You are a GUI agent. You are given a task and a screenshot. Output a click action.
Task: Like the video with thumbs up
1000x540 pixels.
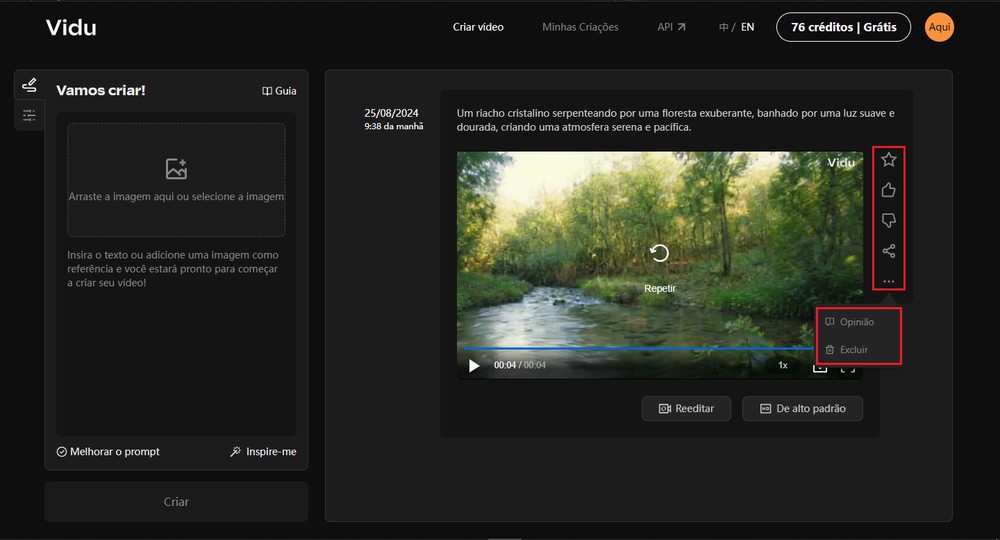tap(888, 190)
